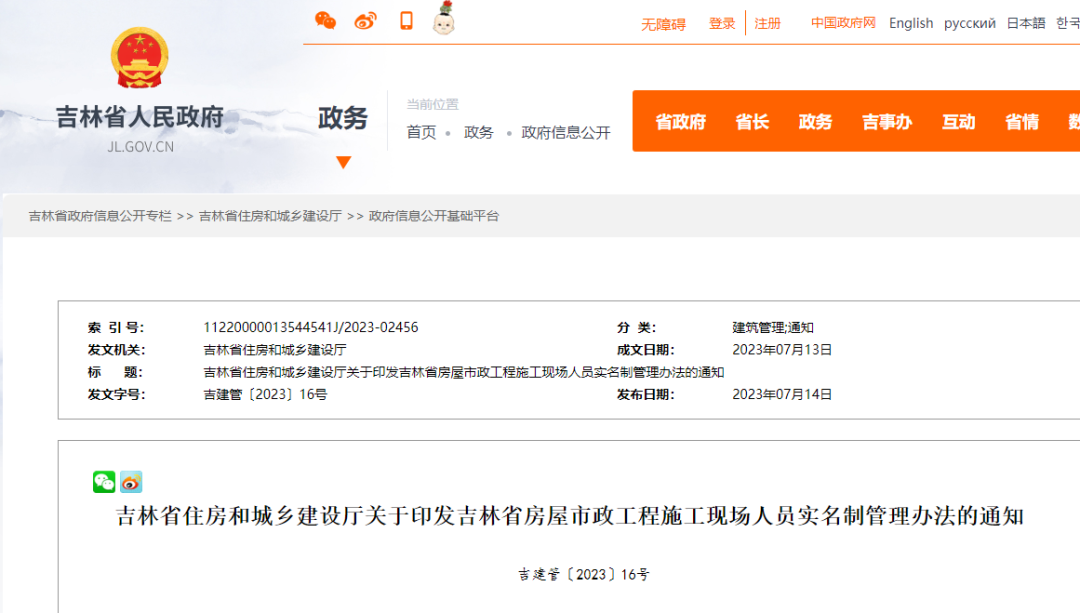Image resolution: width=1080 pixels, height=613 pixels.
Task: Click 首页 in the breadcrumb navigation
Action: pos(421,131)
